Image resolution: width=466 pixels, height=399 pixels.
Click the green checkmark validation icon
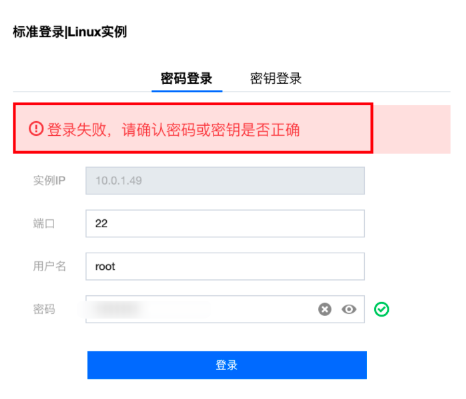[381, 309]
